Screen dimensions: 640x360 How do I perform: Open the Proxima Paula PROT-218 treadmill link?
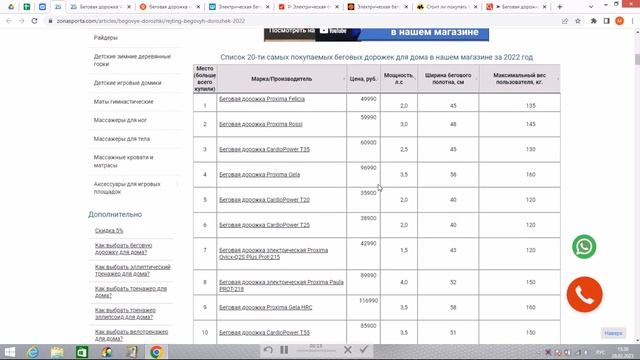(281, 285)
